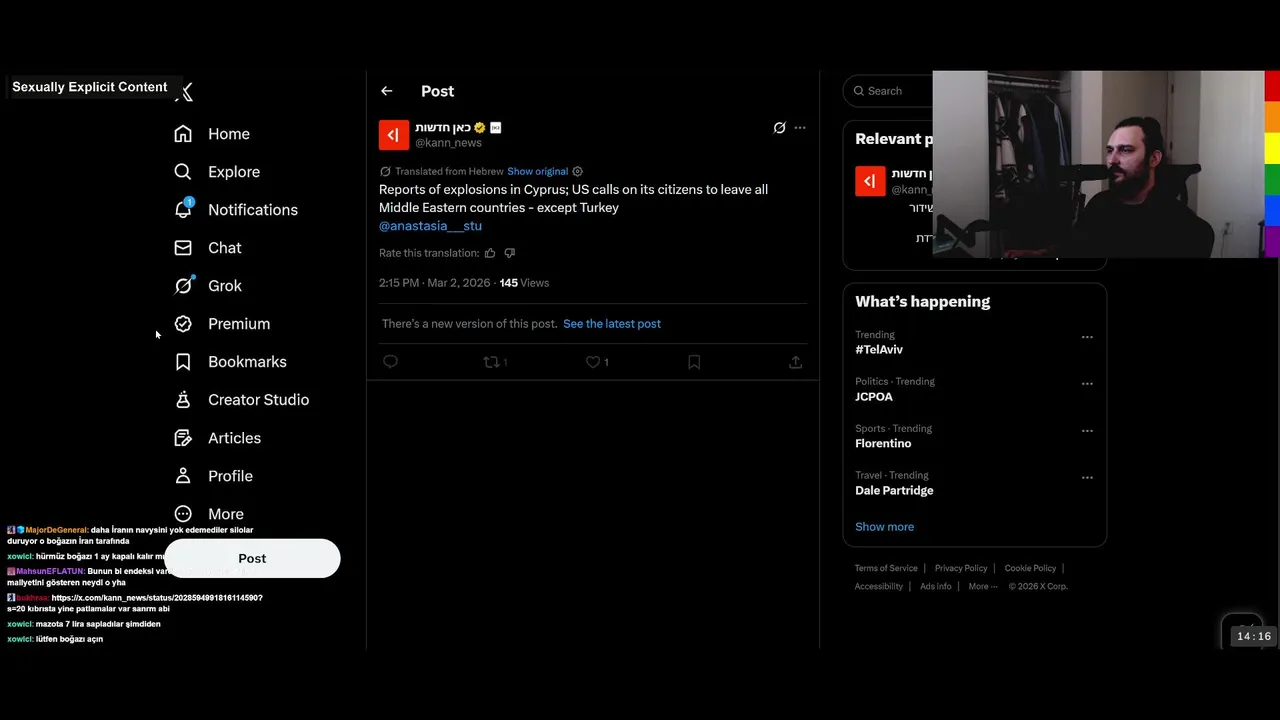
Task: Click the Articles icon
Action: pyautogui.click(x=183, y=438)
